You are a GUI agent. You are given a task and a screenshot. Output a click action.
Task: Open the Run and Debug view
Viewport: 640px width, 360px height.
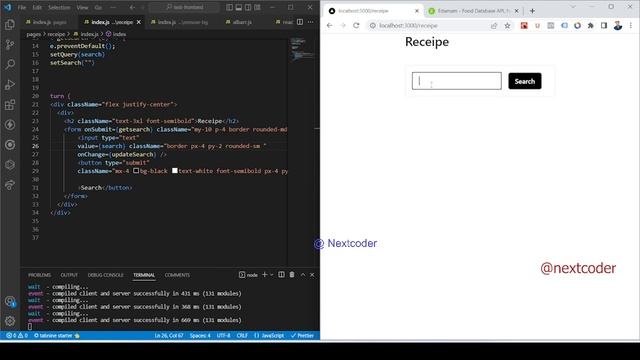coord(10,84)
